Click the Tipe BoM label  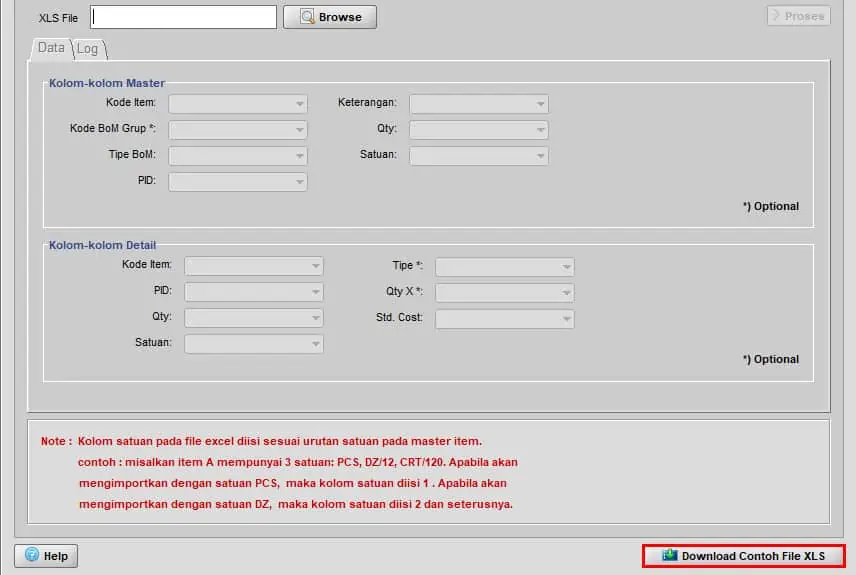(x=132, y=155)
